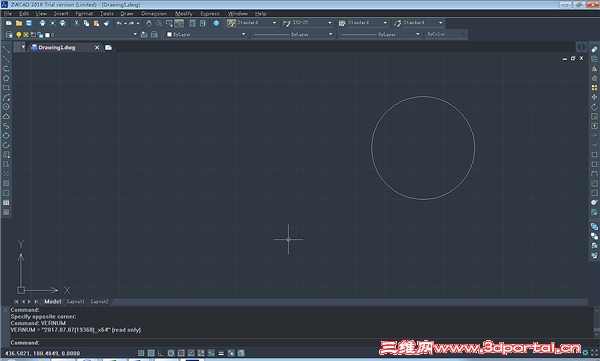
Task: Open the Express menu
Action: (x=210, y=13)
